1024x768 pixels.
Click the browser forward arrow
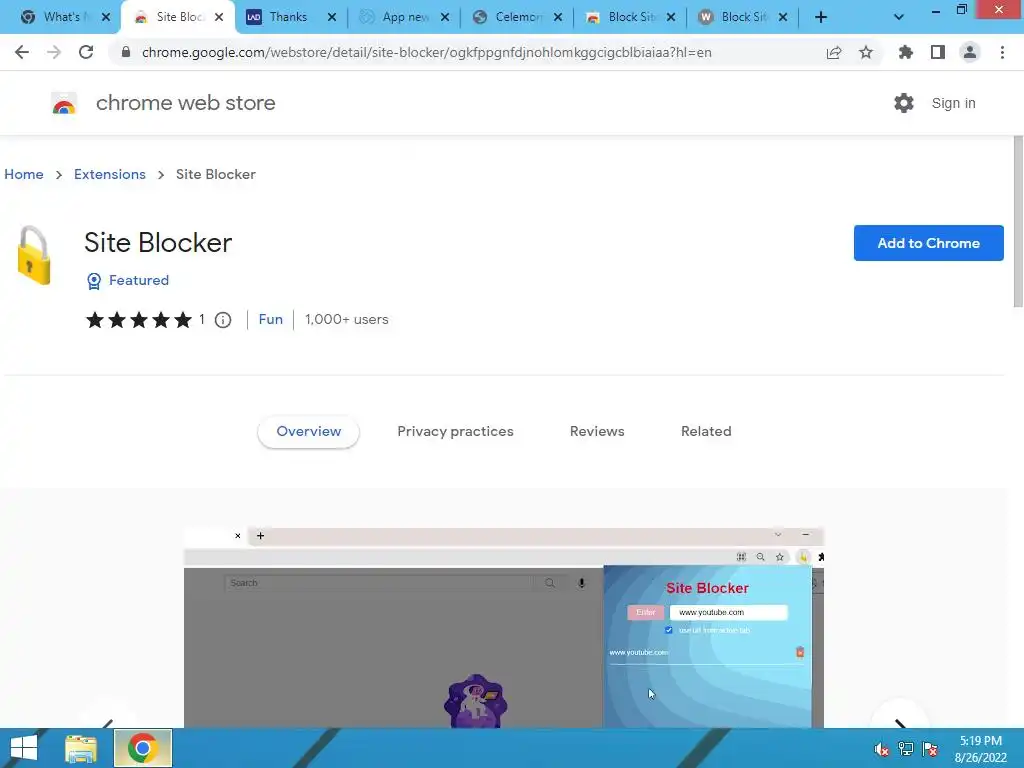[54, 52]
